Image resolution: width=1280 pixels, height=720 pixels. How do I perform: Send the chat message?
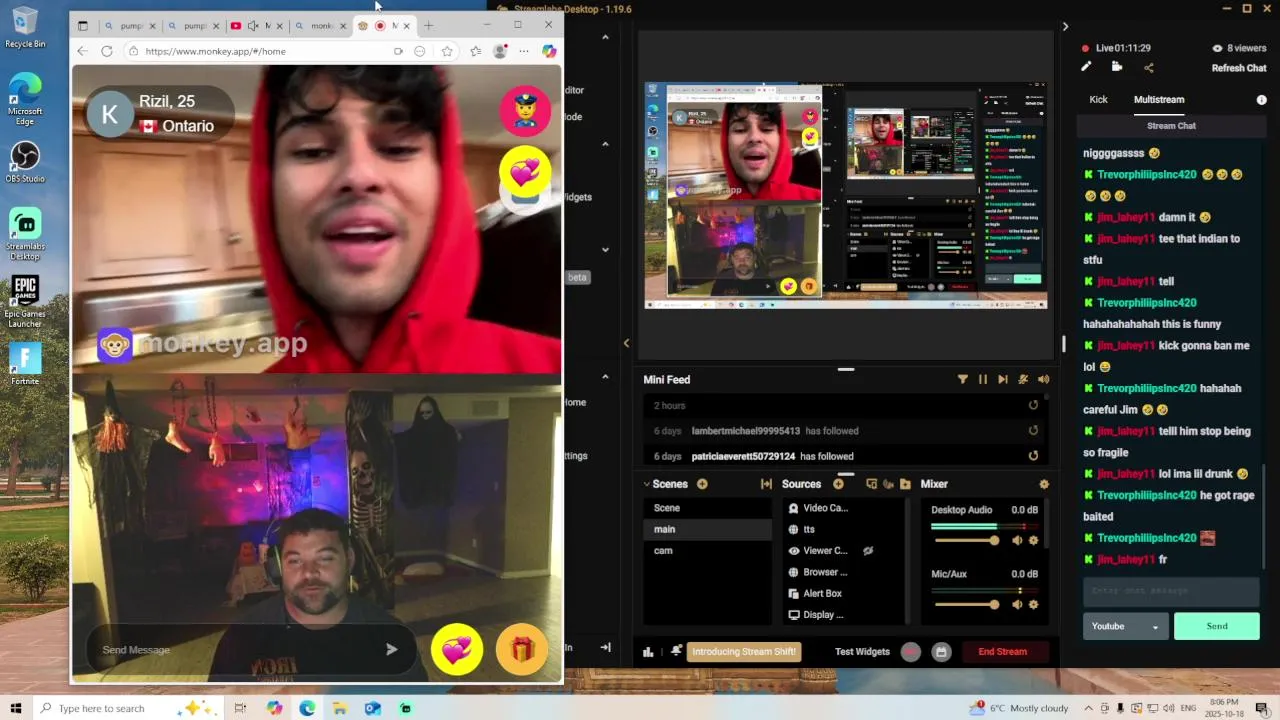pyautogui.click(x=1217, y=626)
